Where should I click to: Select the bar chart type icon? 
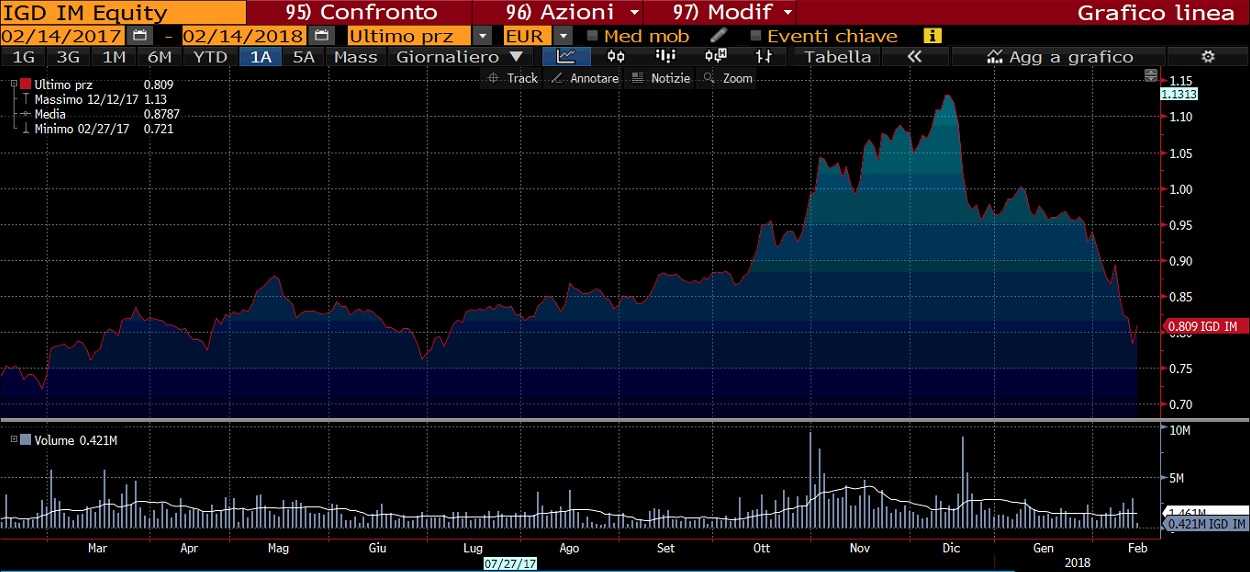click(x=666, y=56)
